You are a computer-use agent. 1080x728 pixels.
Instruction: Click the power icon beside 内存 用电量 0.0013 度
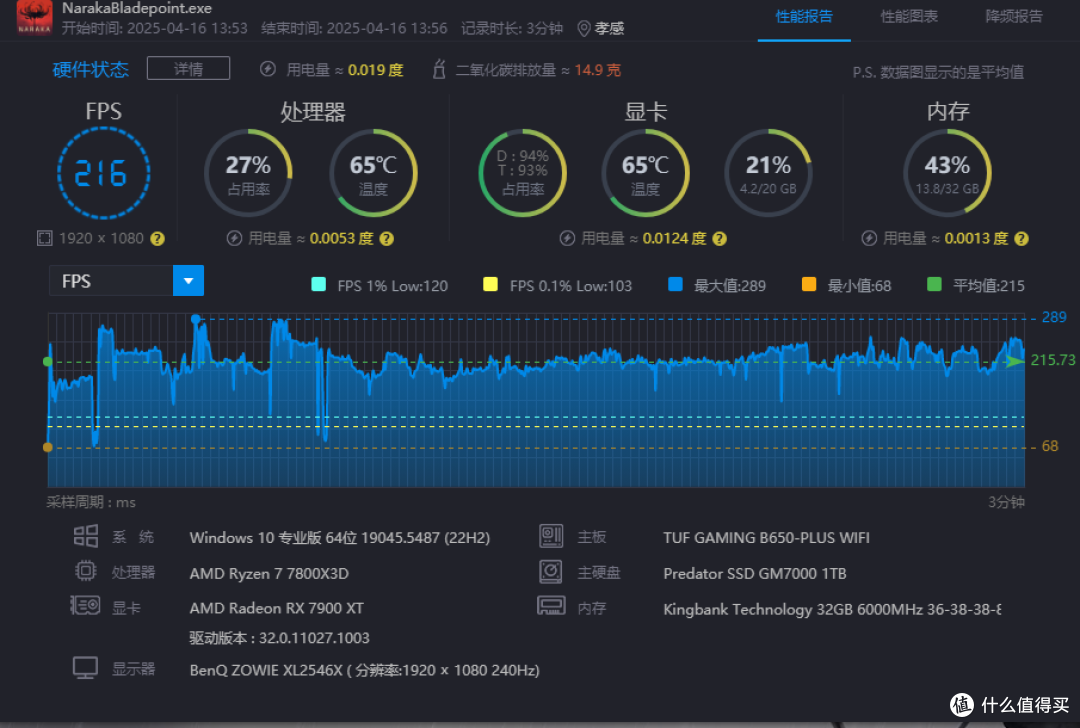pos(869,238)
